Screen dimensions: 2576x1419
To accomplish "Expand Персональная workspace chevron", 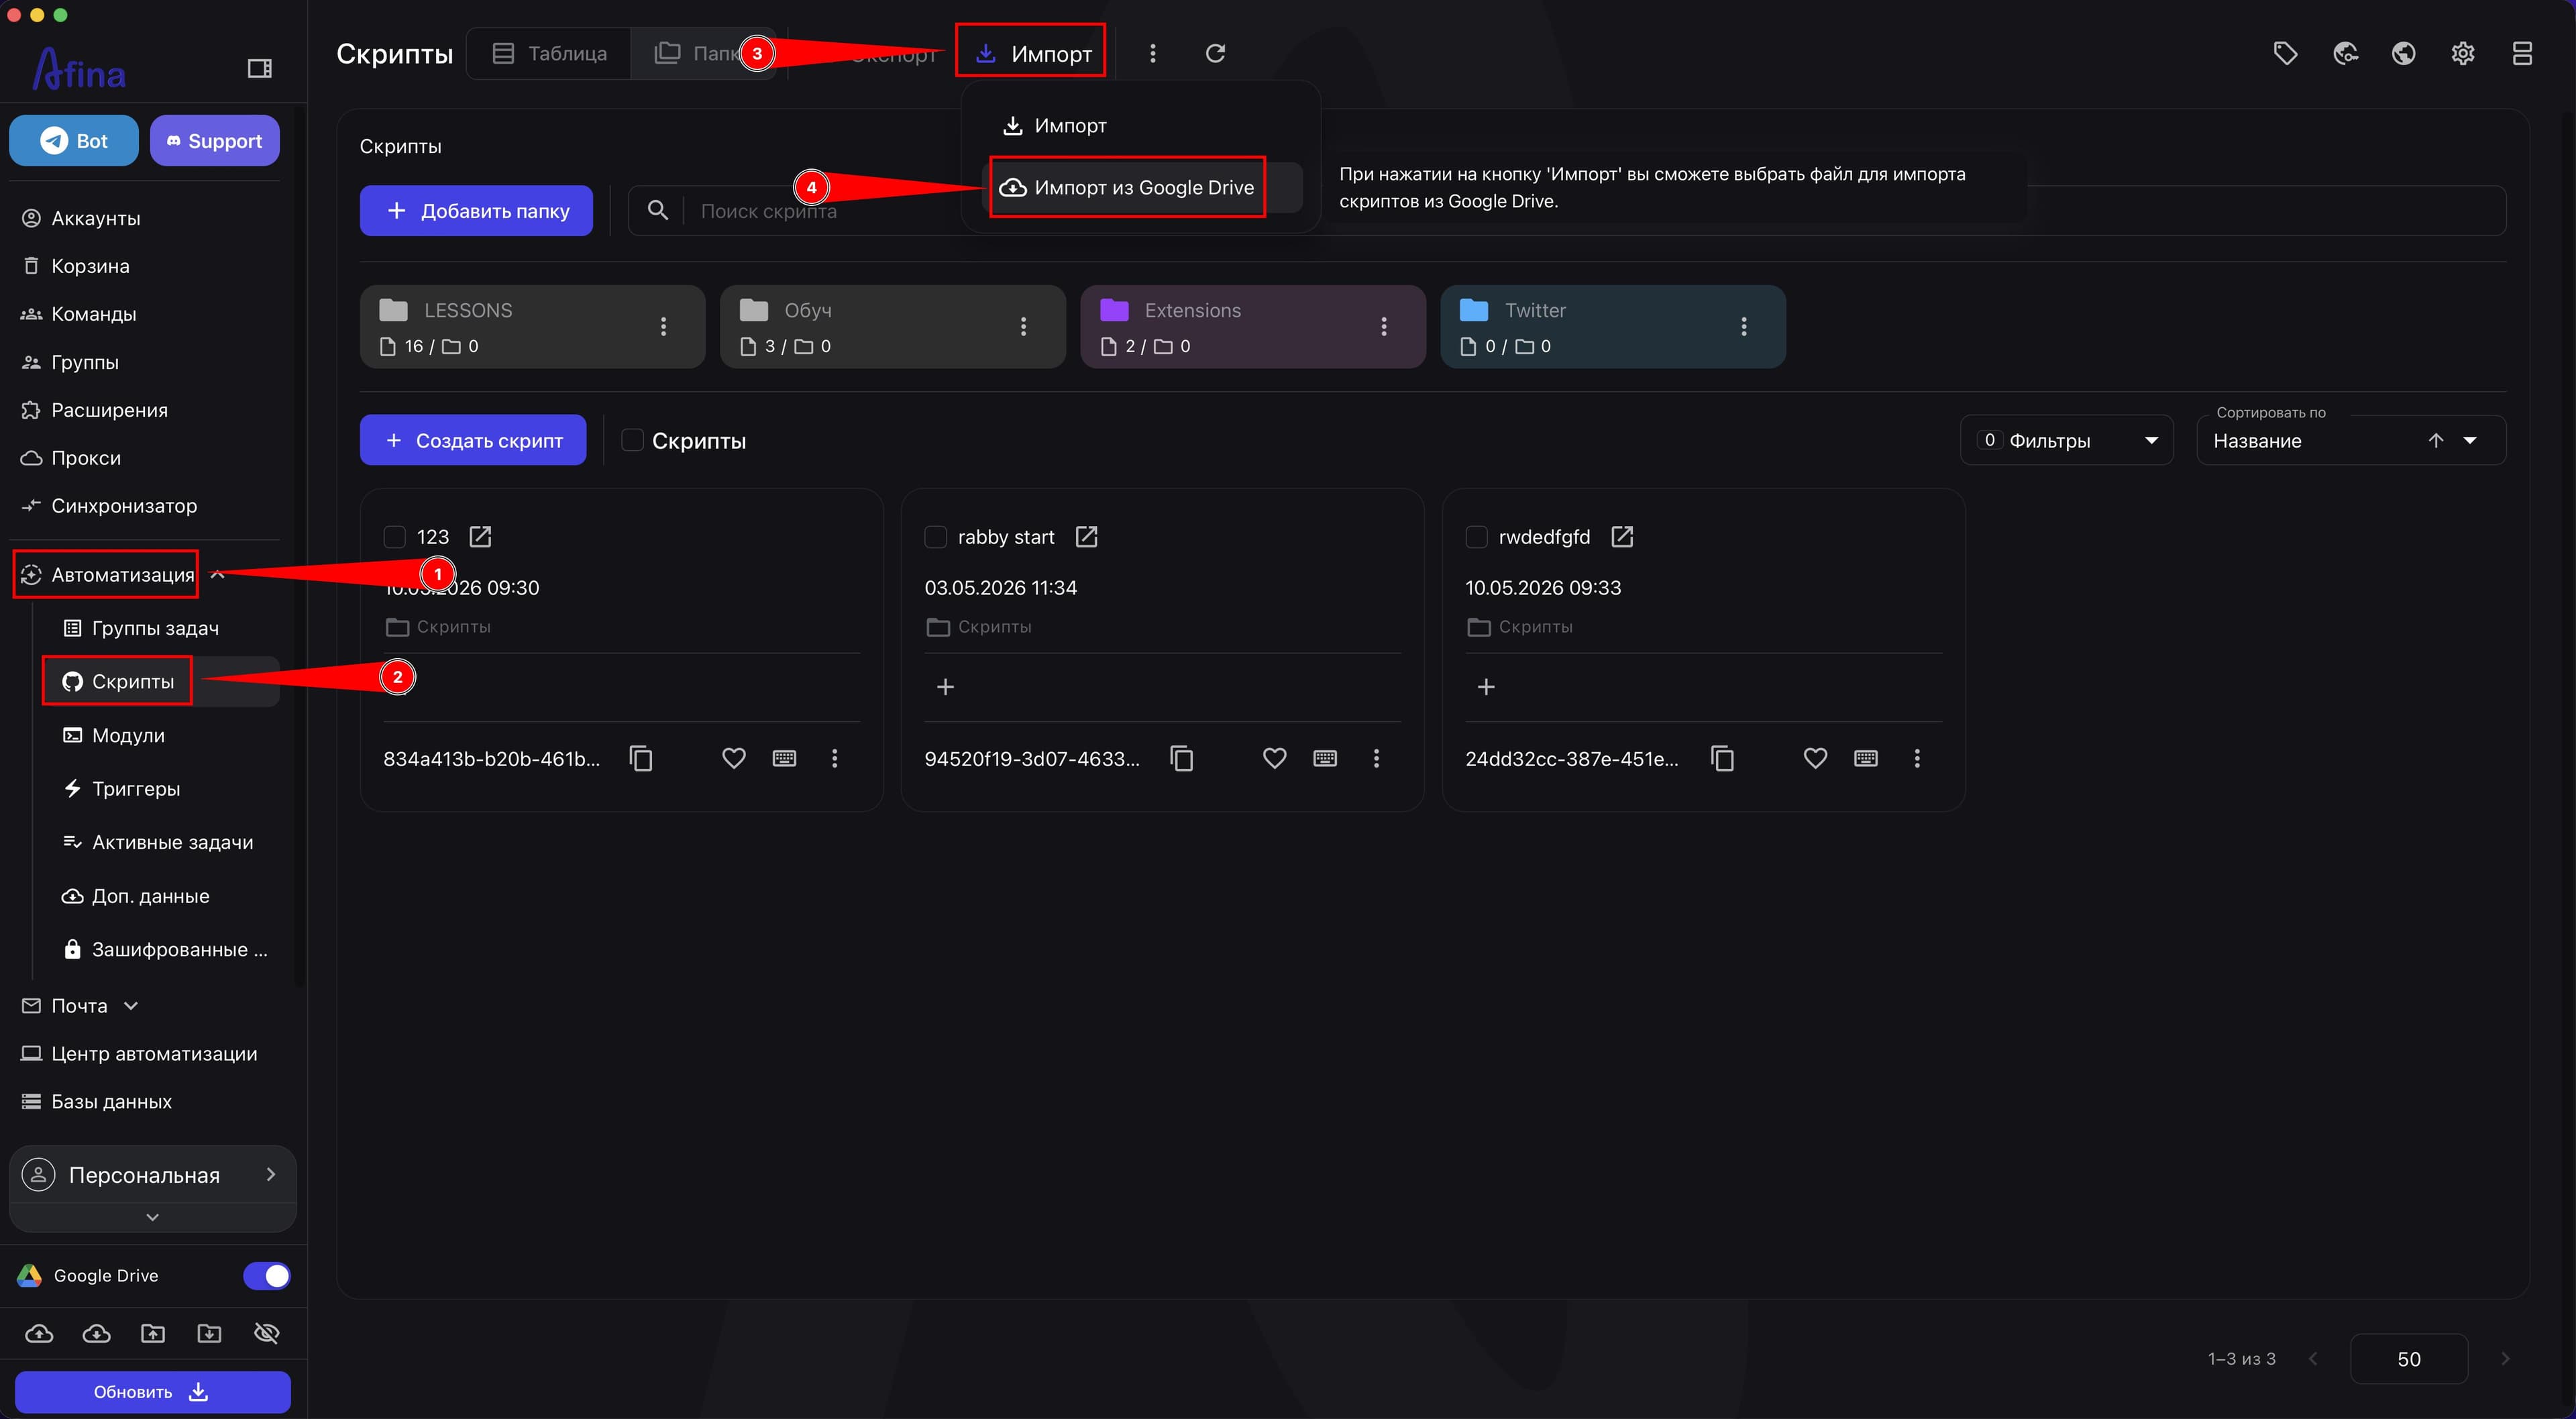I will 270,1175.
